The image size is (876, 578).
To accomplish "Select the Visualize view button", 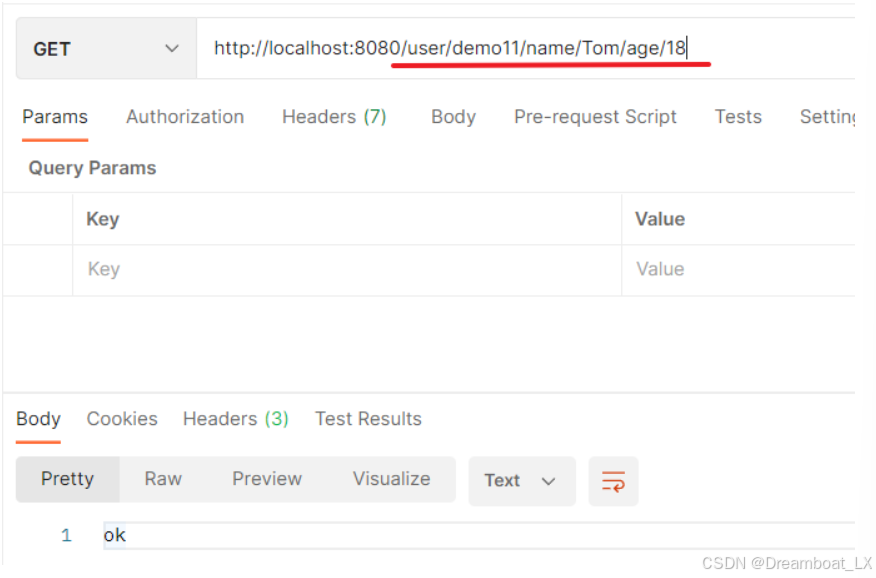I will point(391,479).
